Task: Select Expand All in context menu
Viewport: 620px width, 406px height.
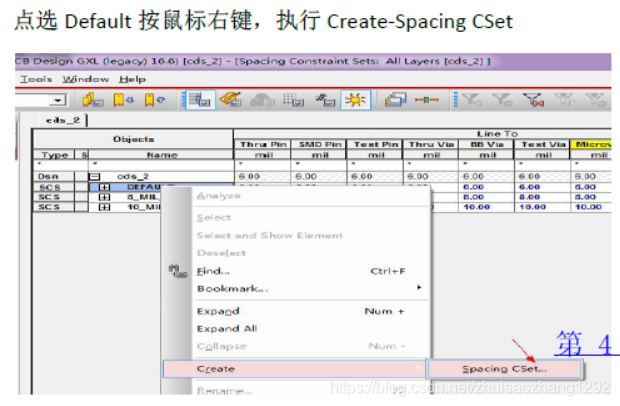Action: tap(227, 328)
